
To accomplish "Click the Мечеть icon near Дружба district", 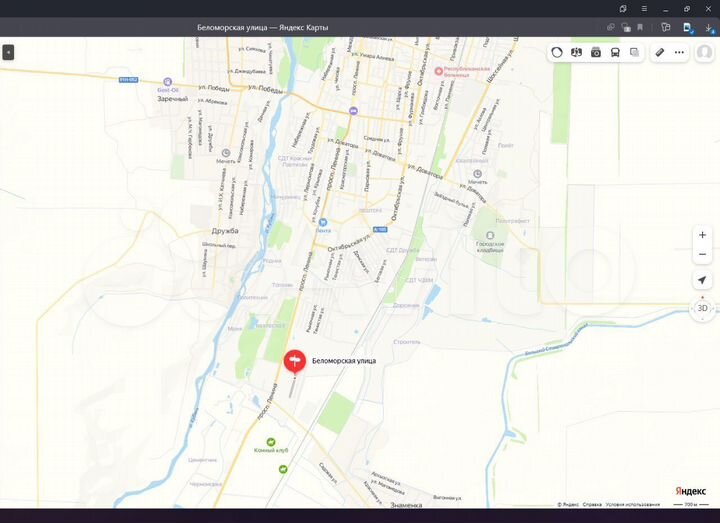I will pyautogui.click(x=226, y=152).
